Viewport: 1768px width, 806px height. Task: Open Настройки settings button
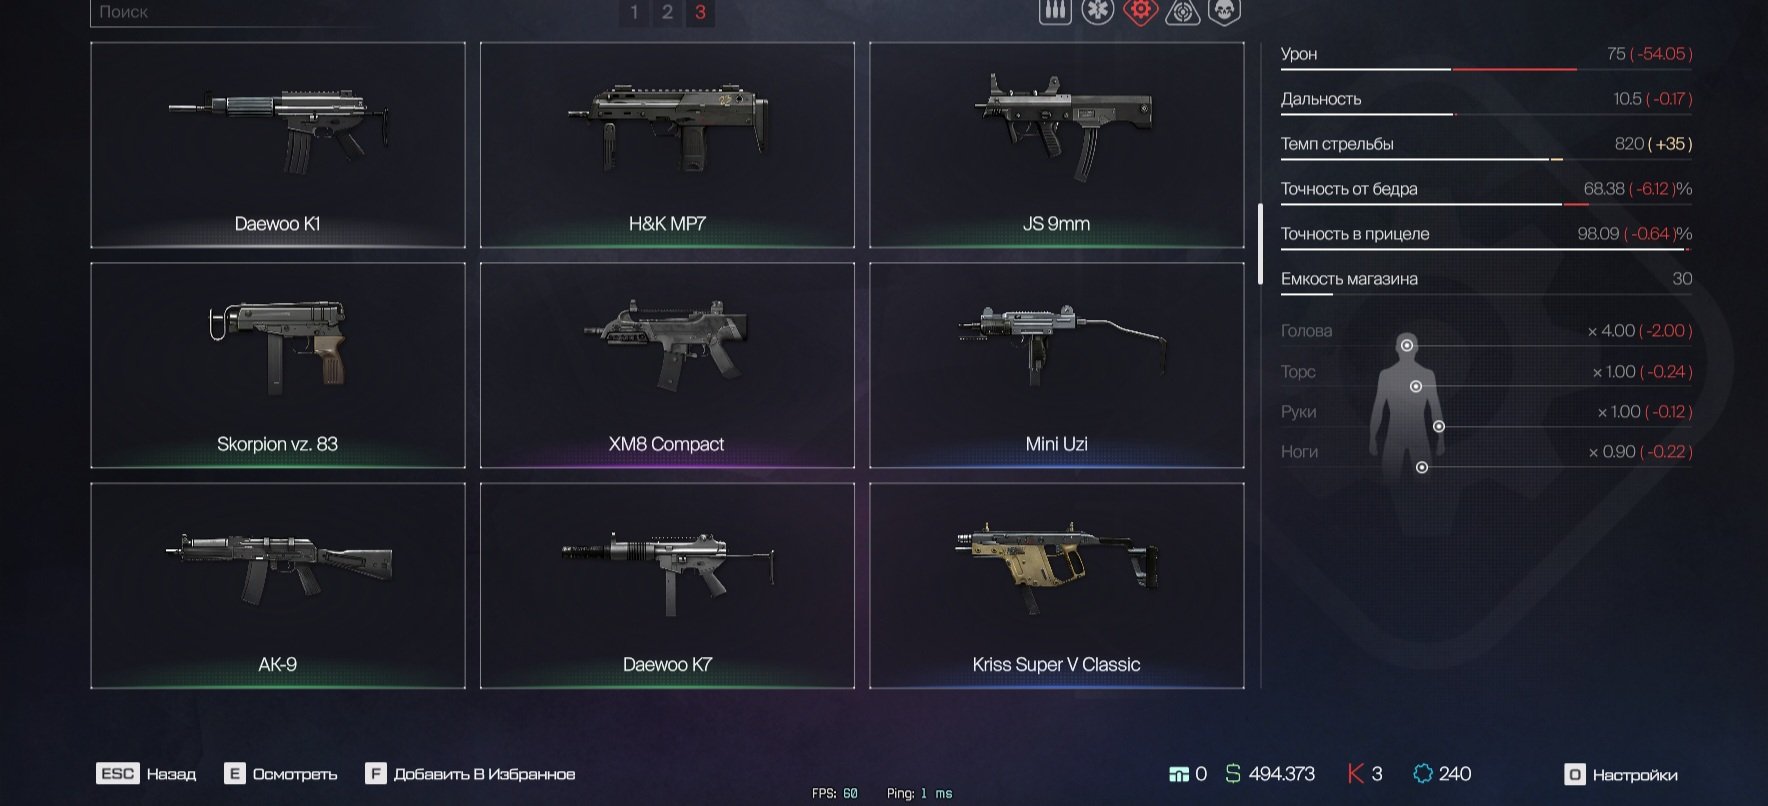tap(1621, 775)
